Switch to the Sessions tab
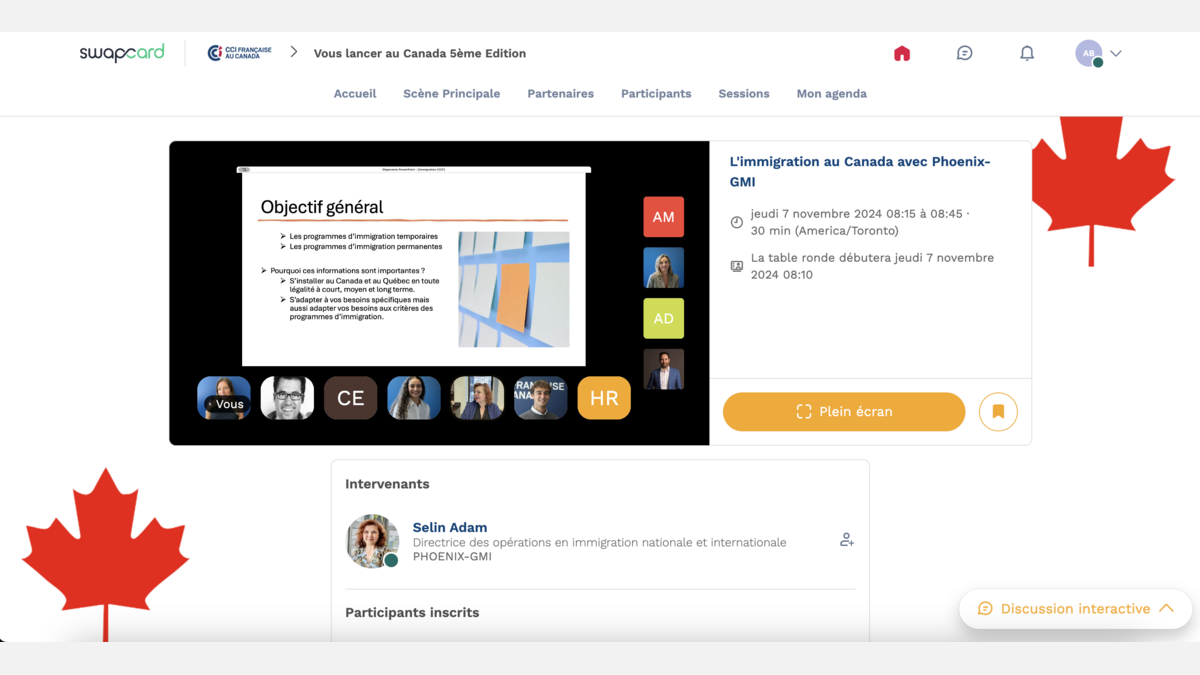 point(744,94)
